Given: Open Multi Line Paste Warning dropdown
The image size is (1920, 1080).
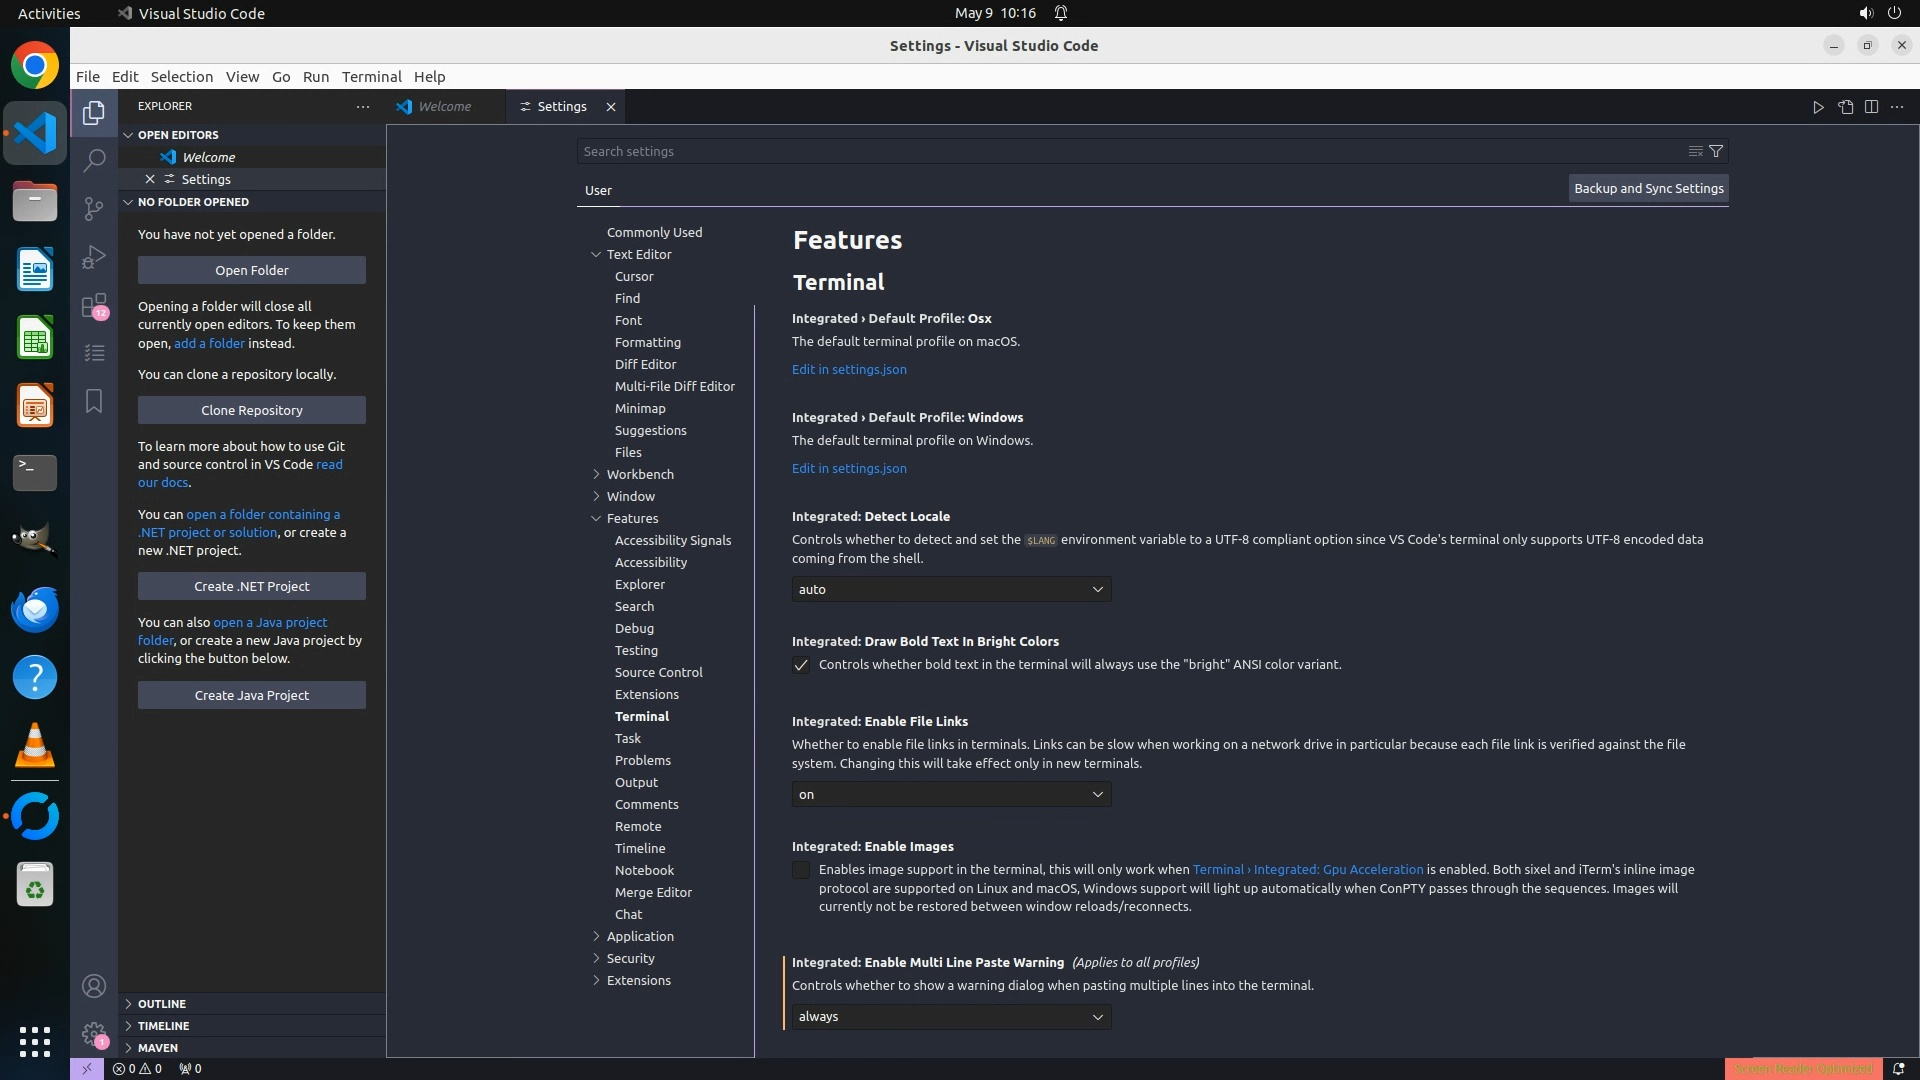Looking at the screenshot, I should [x=951, y=1016].
